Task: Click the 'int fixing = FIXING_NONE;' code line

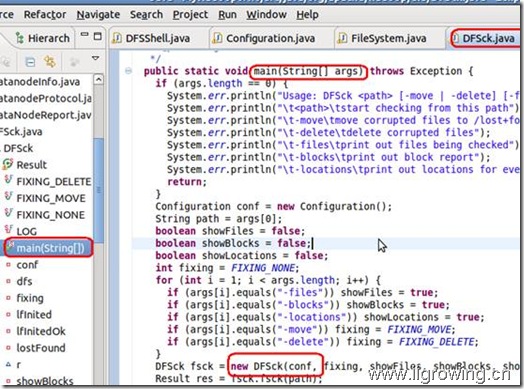Action: tap(227, 268)
